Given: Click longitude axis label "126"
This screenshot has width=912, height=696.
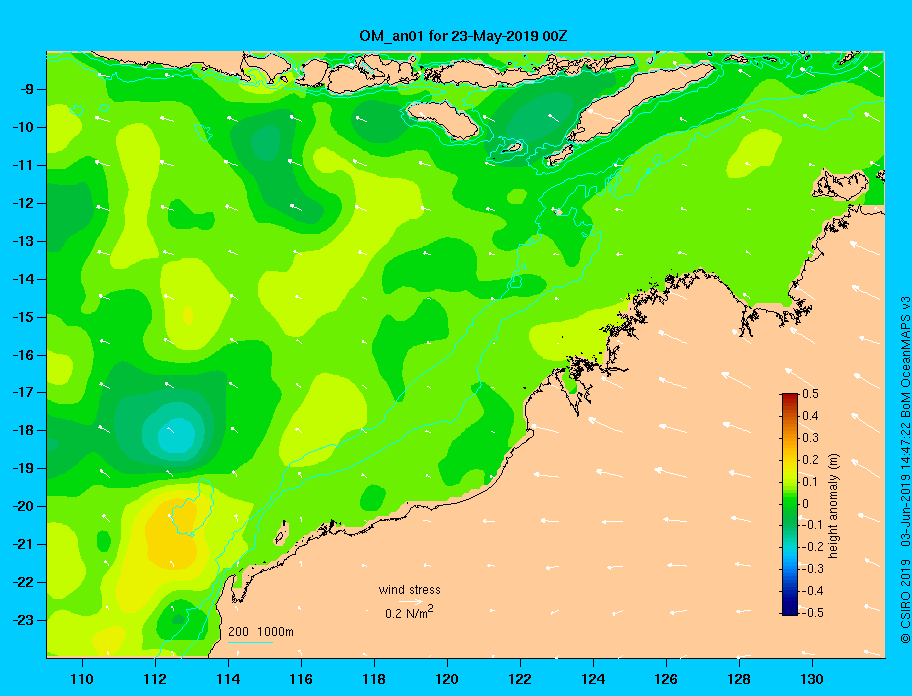Looking at the screenshot, I should tap(666, 679).
